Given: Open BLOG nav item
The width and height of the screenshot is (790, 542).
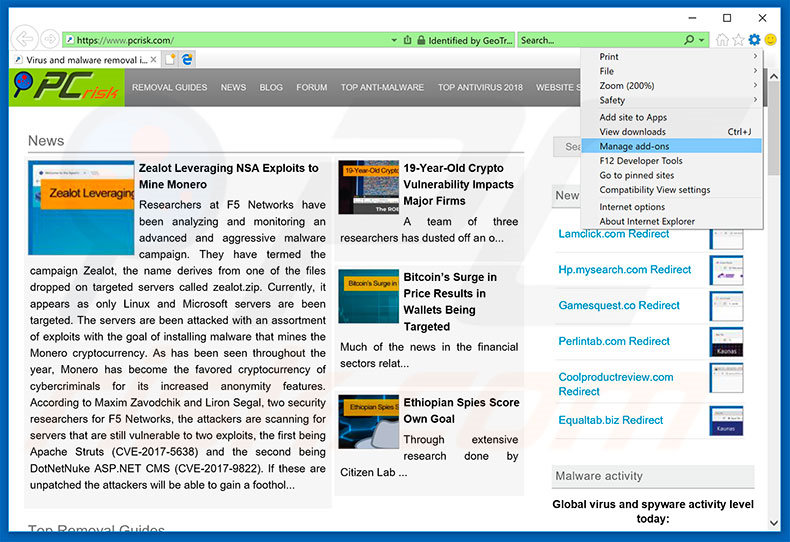Looking at the screenshot, I should coord(271,87).
